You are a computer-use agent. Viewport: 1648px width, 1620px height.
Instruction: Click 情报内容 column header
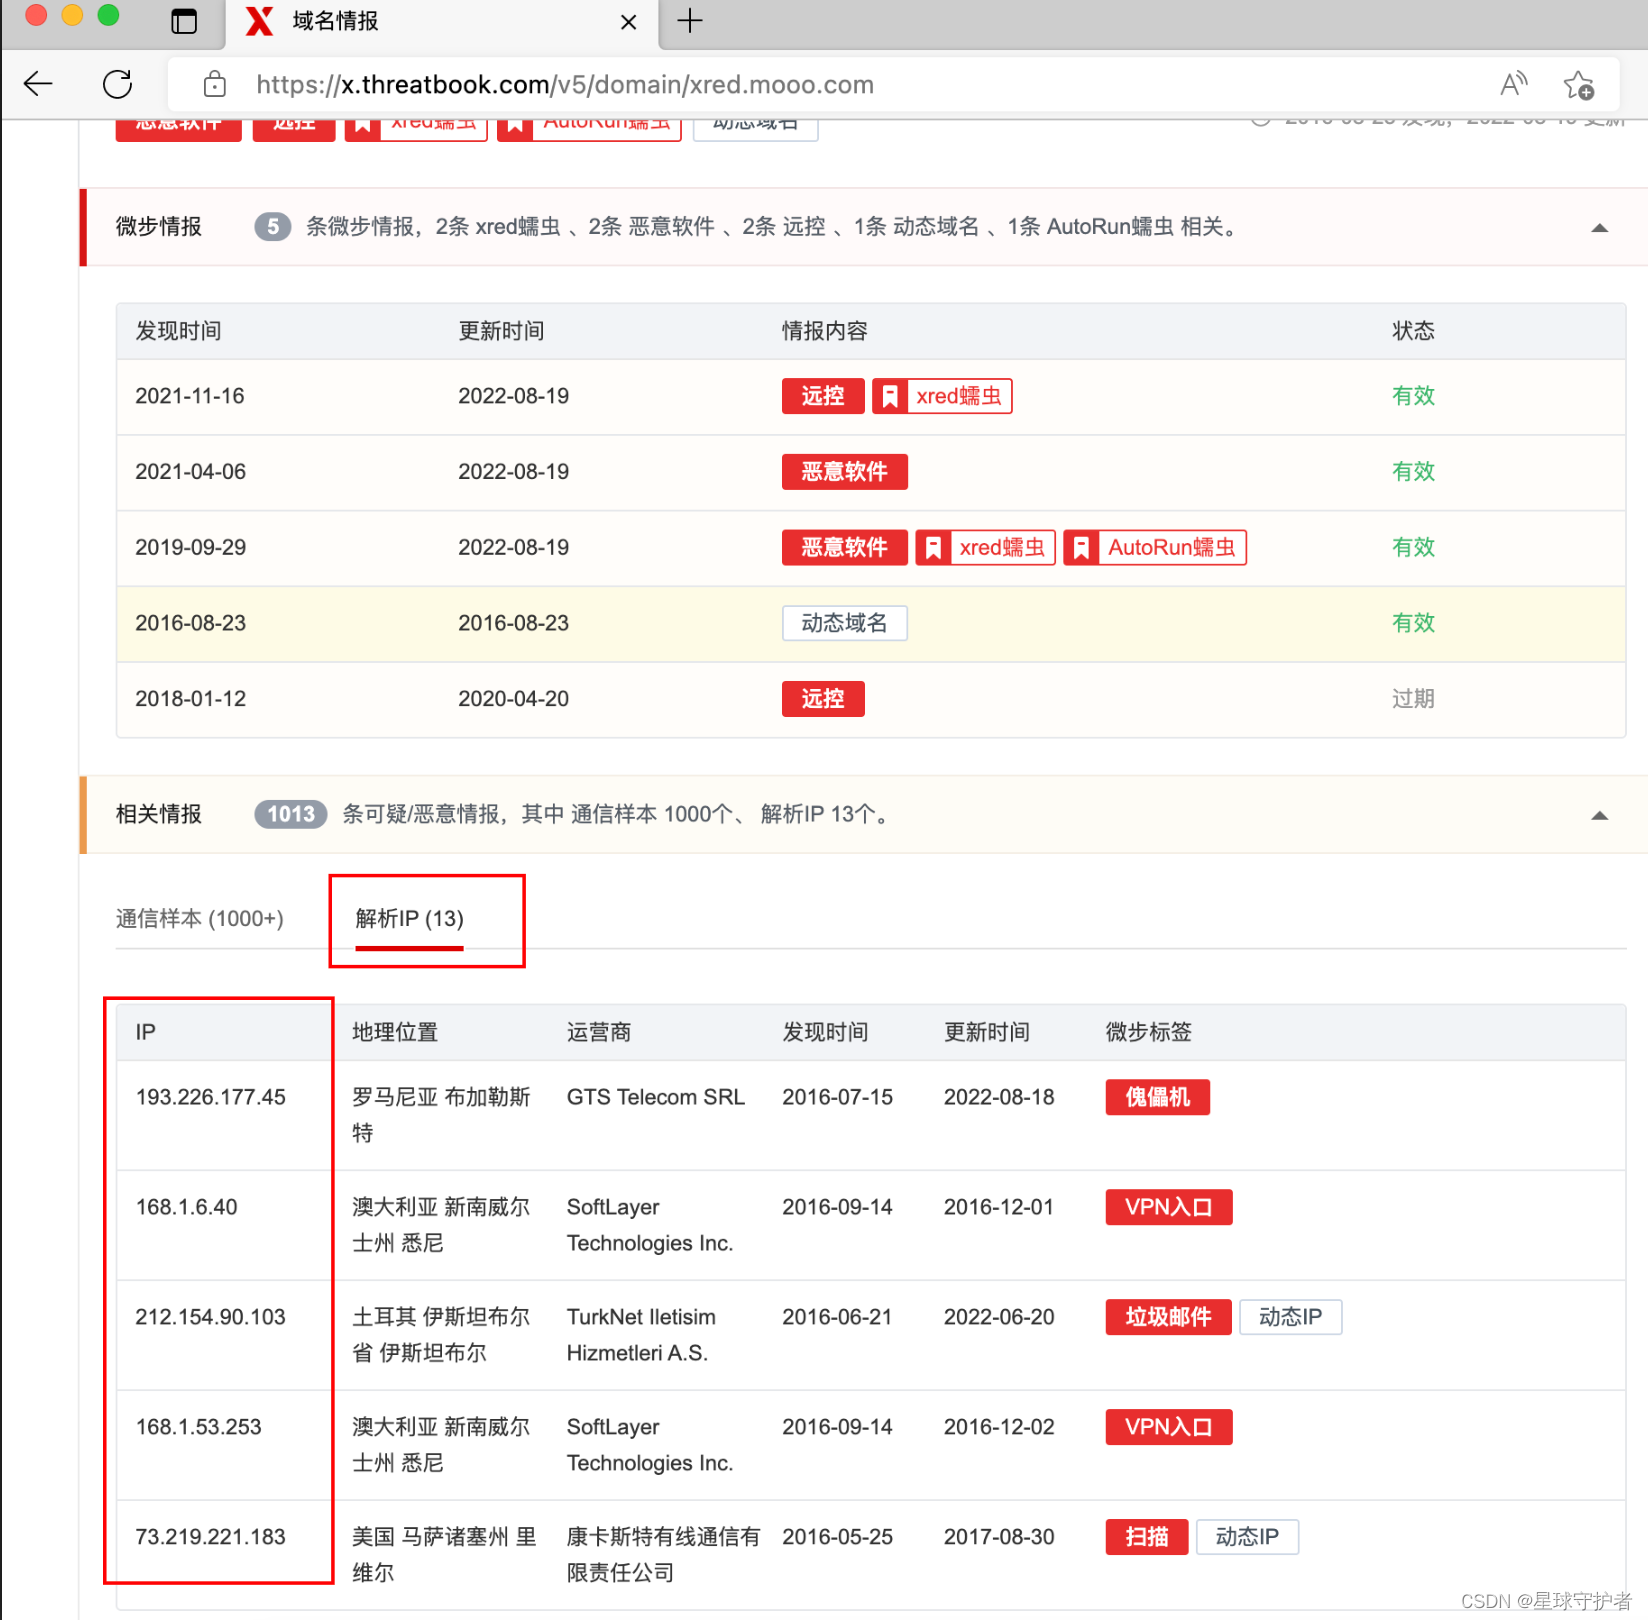pos(825,331)
